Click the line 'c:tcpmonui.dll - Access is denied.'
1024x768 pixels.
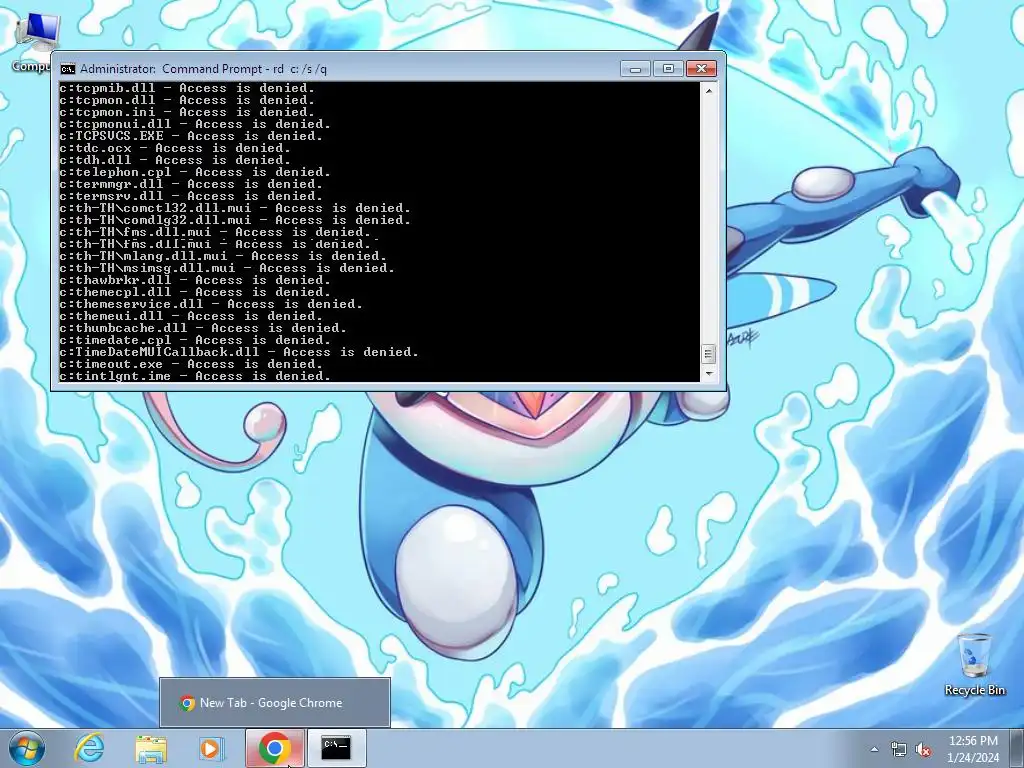click(195, 124)
